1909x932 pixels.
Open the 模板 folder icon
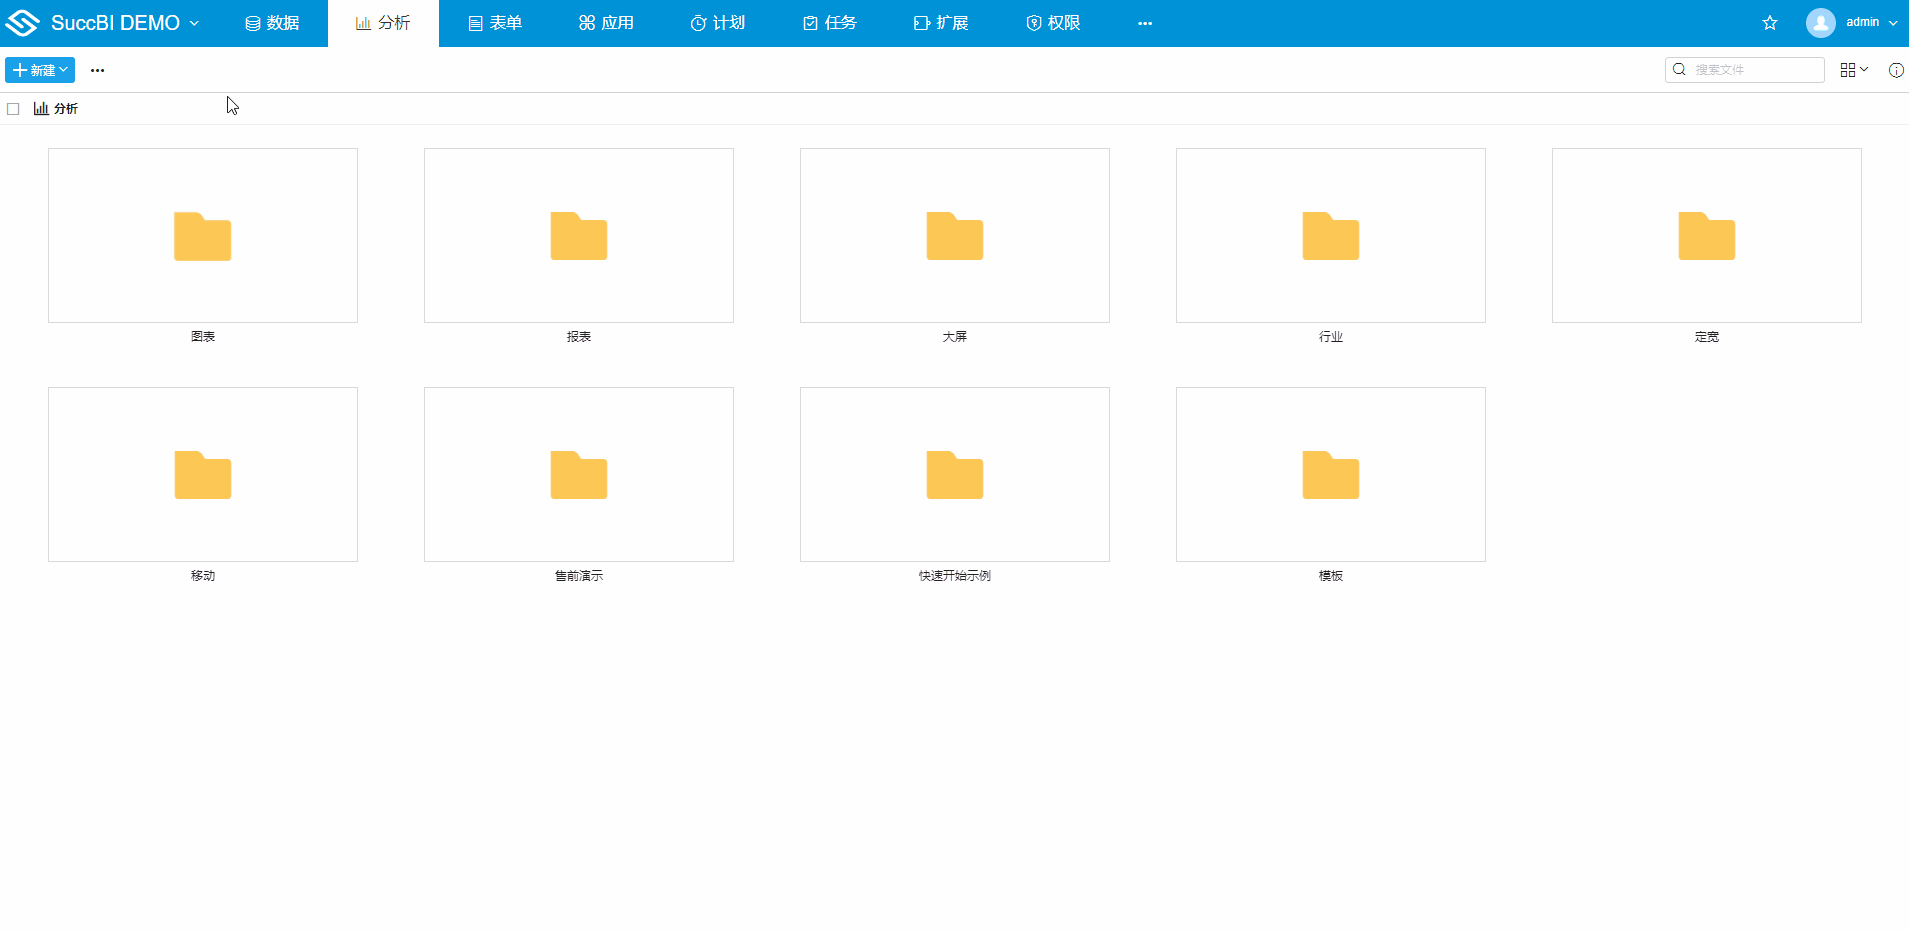pyautogui.click(x=1330, y=475)
